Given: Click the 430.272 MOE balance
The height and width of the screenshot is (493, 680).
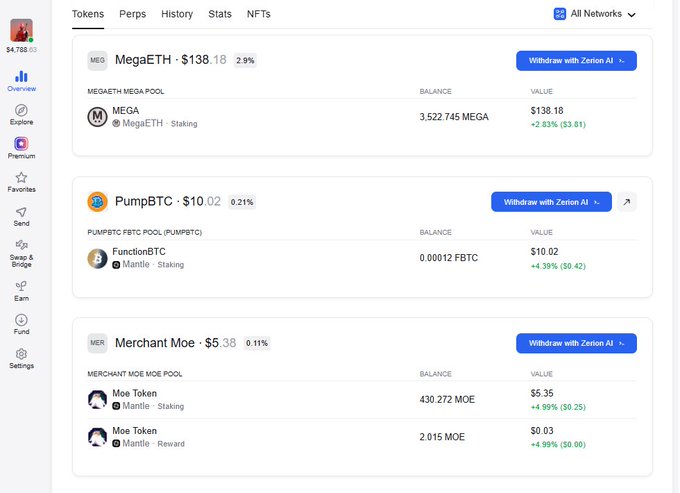Looking at the screenshot, I should (x=447, y=399).
